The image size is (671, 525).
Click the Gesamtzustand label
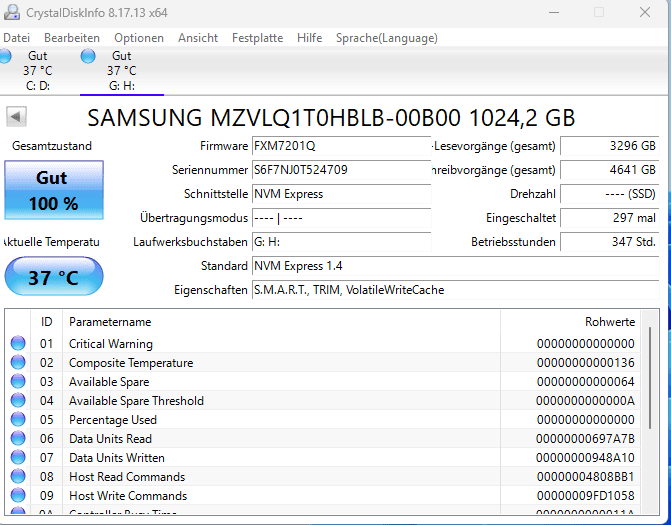pyautogui.click(x=52, y=146)
